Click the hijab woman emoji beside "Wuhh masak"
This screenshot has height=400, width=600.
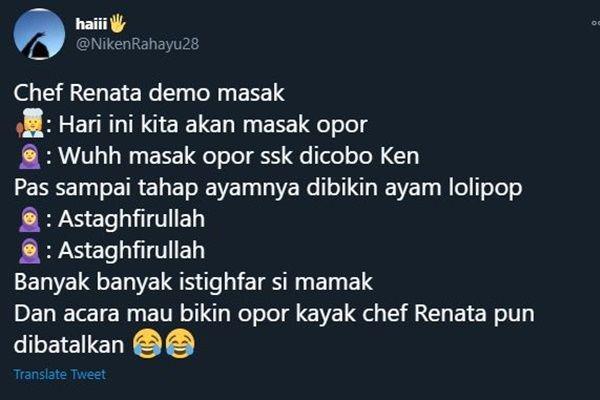(x=30, y=156)
